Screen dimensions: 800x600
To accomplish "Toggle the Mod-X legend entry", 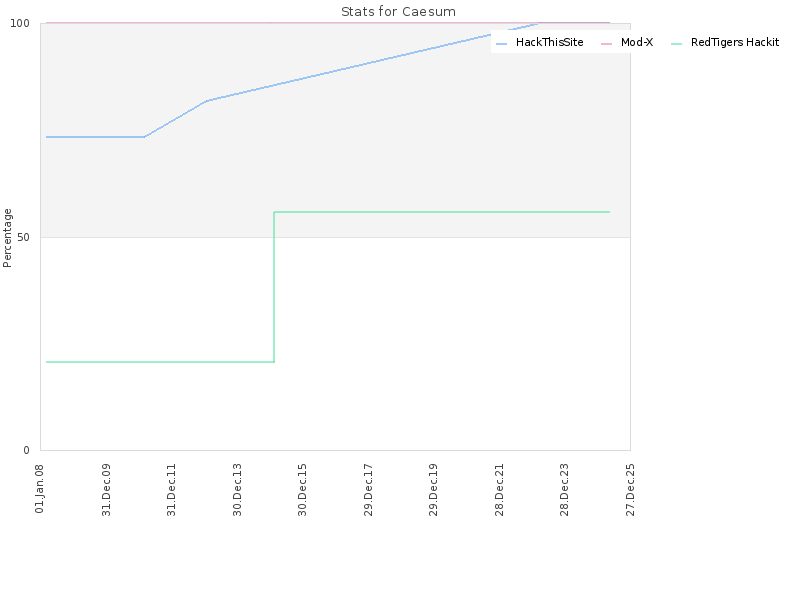I will (x=627, y=42).
